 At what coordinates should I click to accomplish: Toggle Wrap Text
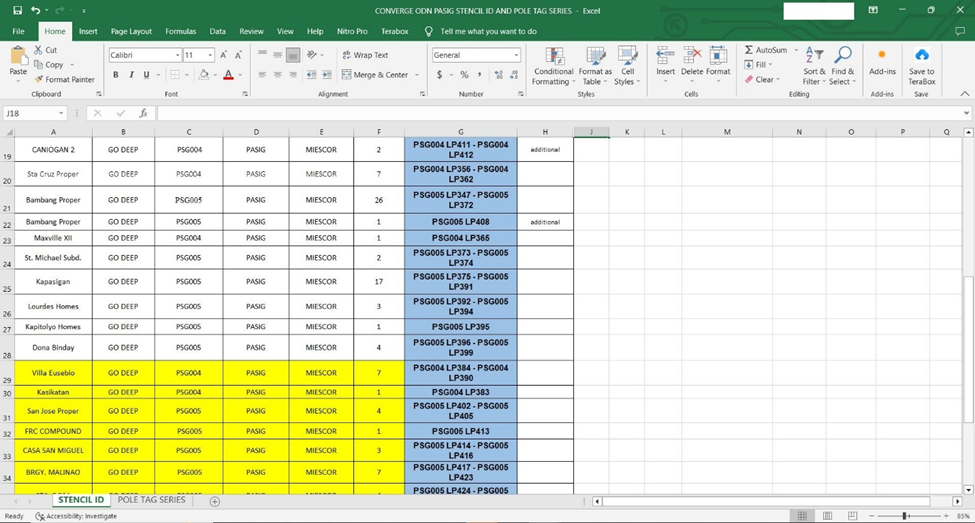click(365, 55)
